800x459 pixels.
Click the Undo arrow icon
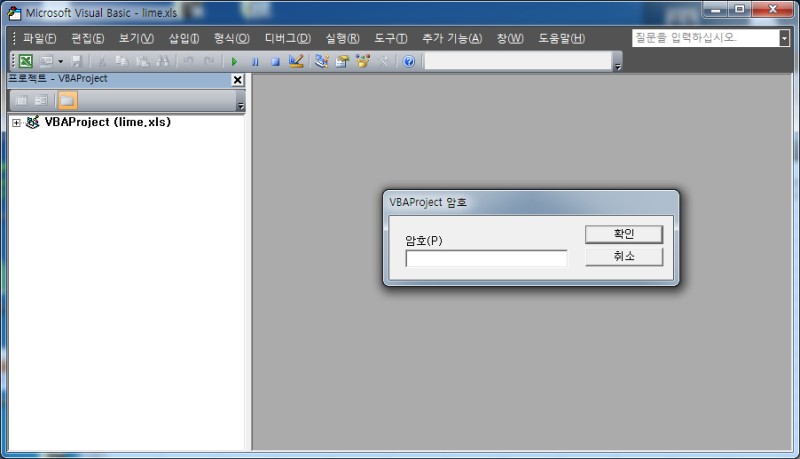pyautogui.click(x=189, y=61)
